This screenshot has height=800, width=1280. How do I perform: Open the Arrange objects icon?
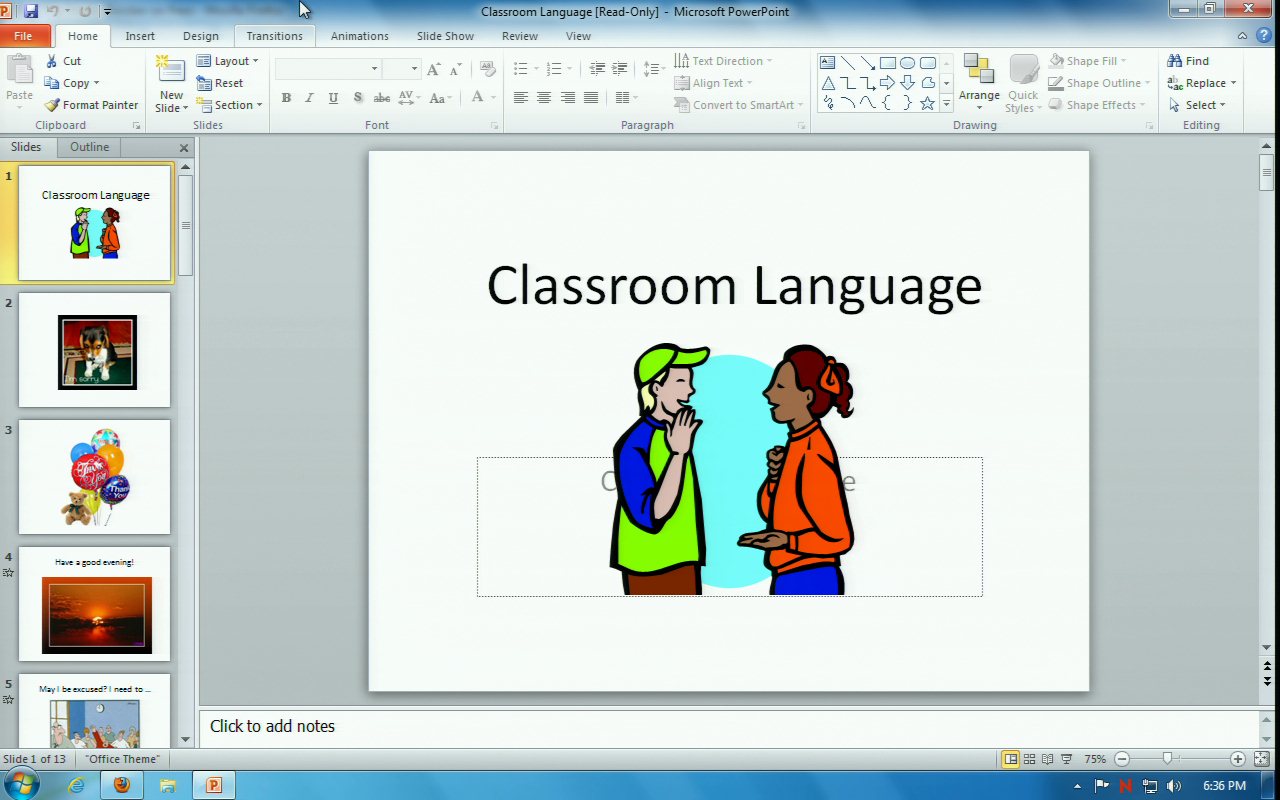click(979, 82)
